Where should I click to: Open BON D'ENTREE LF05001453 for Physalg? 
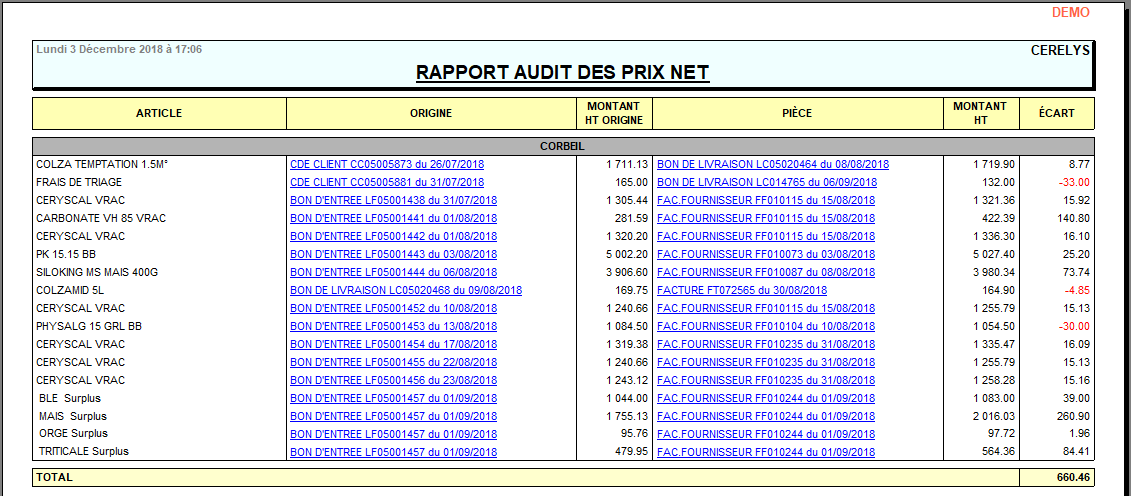click(393, 326)
